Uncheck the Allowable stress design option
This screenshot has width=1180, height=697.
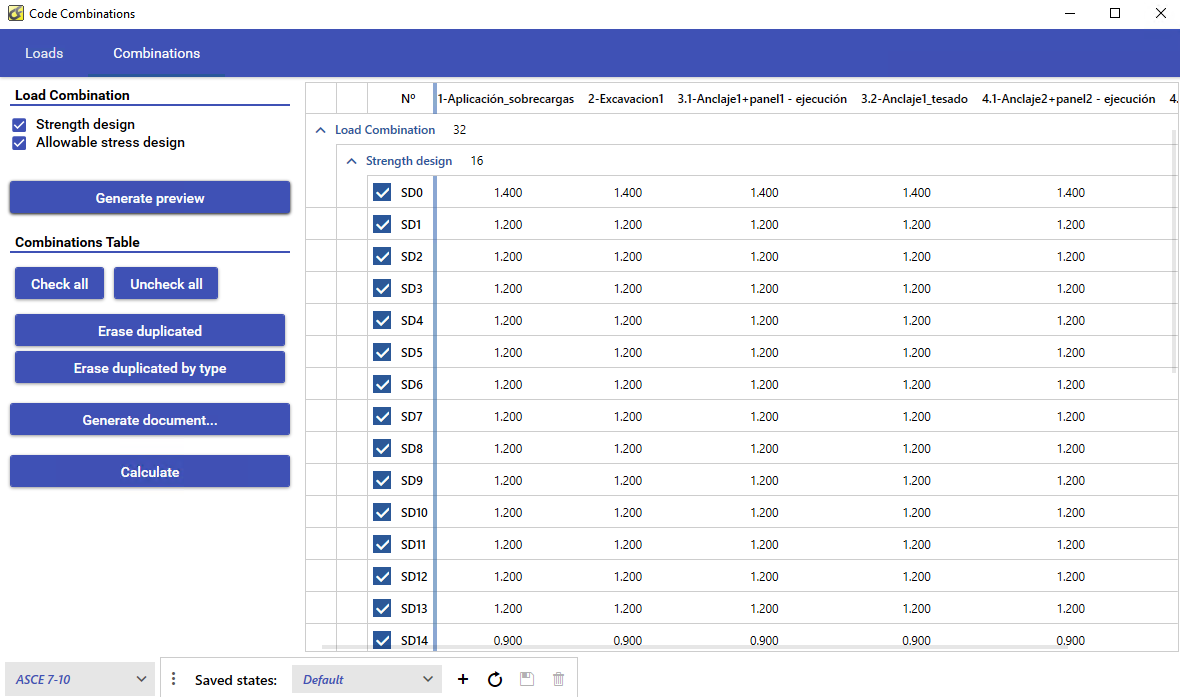(19, 143)
